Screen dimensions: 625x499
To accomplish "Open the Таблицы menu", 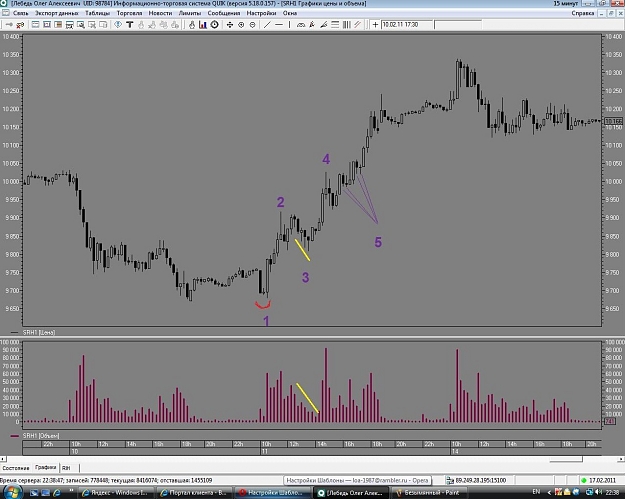I will pyautogui.click(x=97, y=13).
